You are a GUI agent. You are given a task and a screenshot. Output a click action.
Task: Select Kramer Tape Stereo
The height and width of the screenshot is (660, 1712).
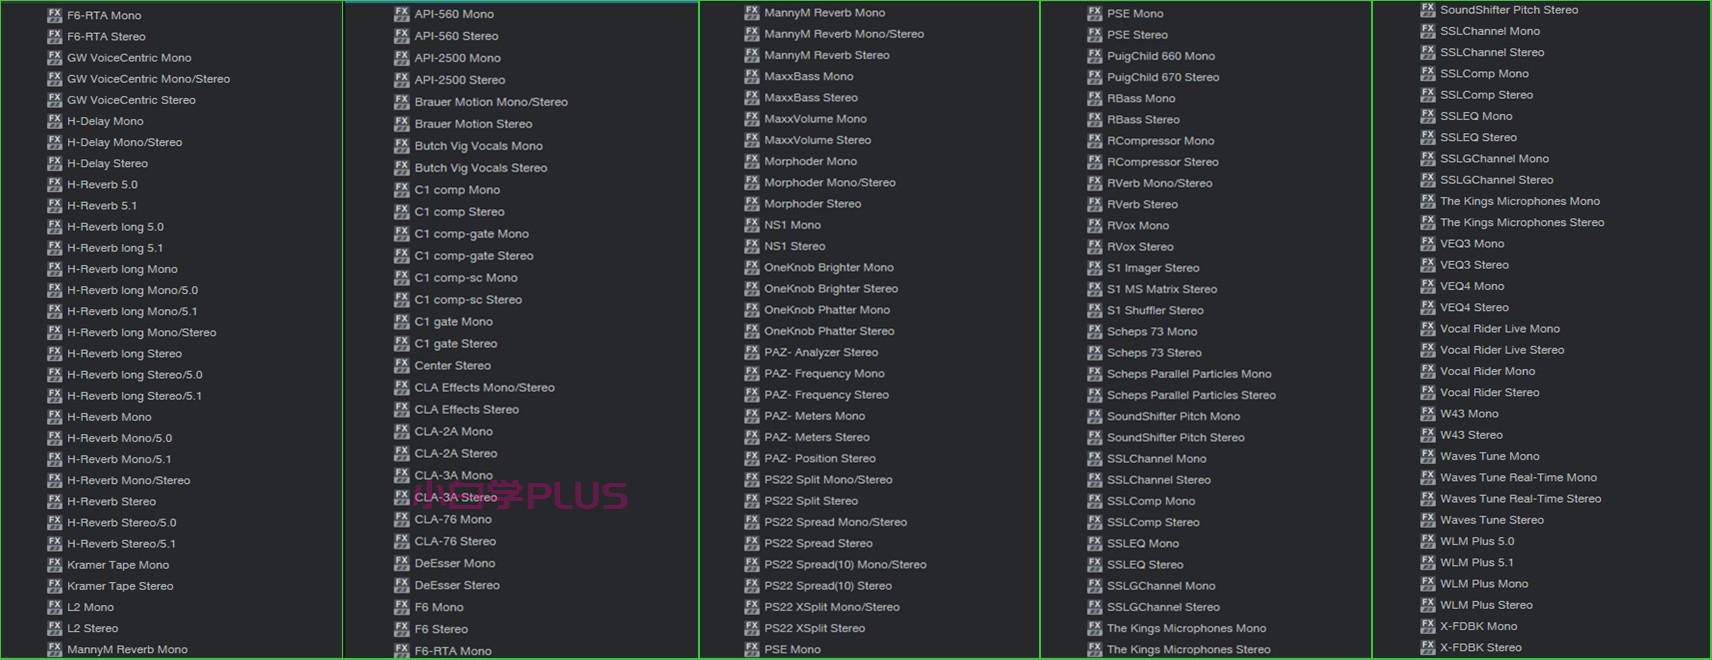(x=120, y=586)
